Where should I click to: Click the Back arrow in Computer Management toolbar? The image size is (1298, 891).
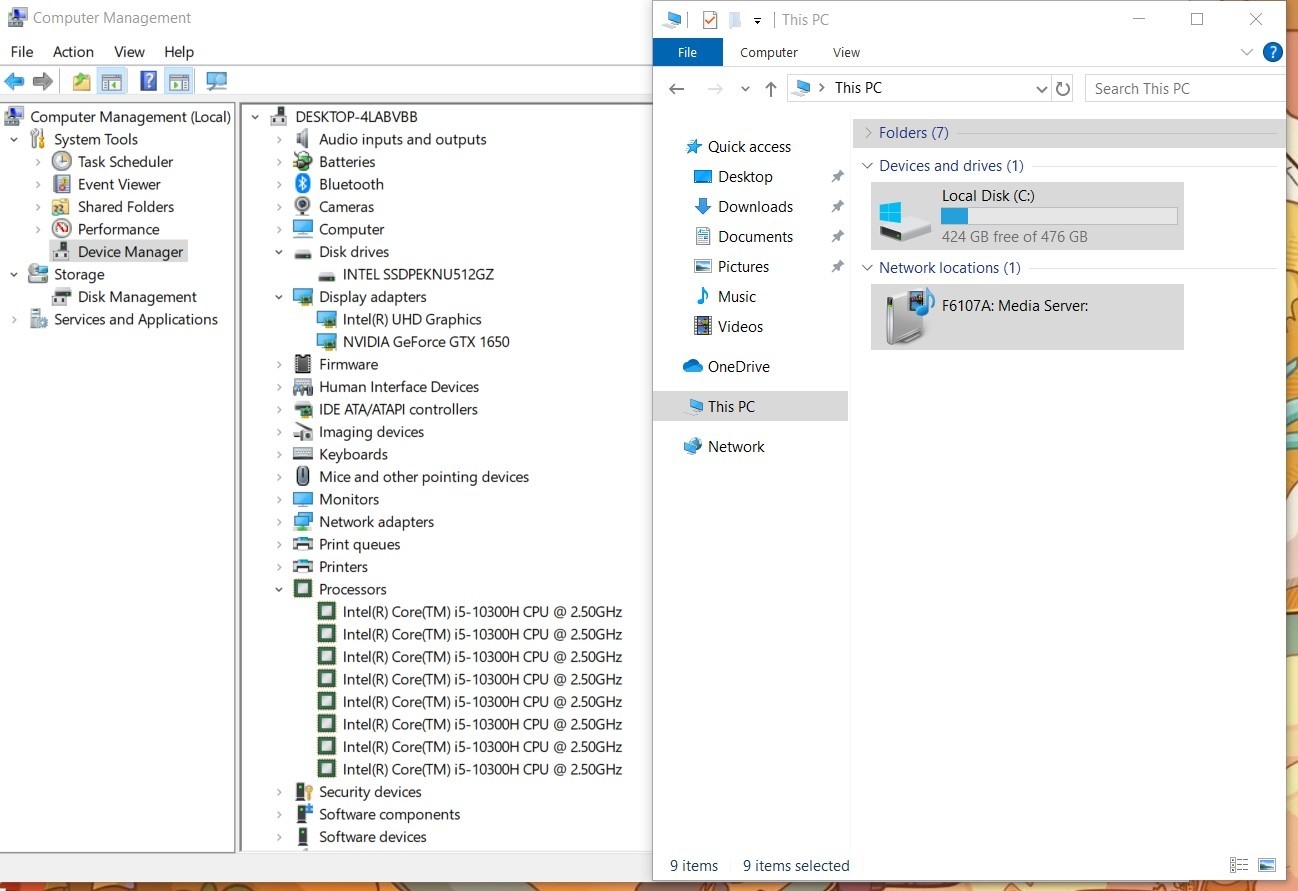[14, 82]
